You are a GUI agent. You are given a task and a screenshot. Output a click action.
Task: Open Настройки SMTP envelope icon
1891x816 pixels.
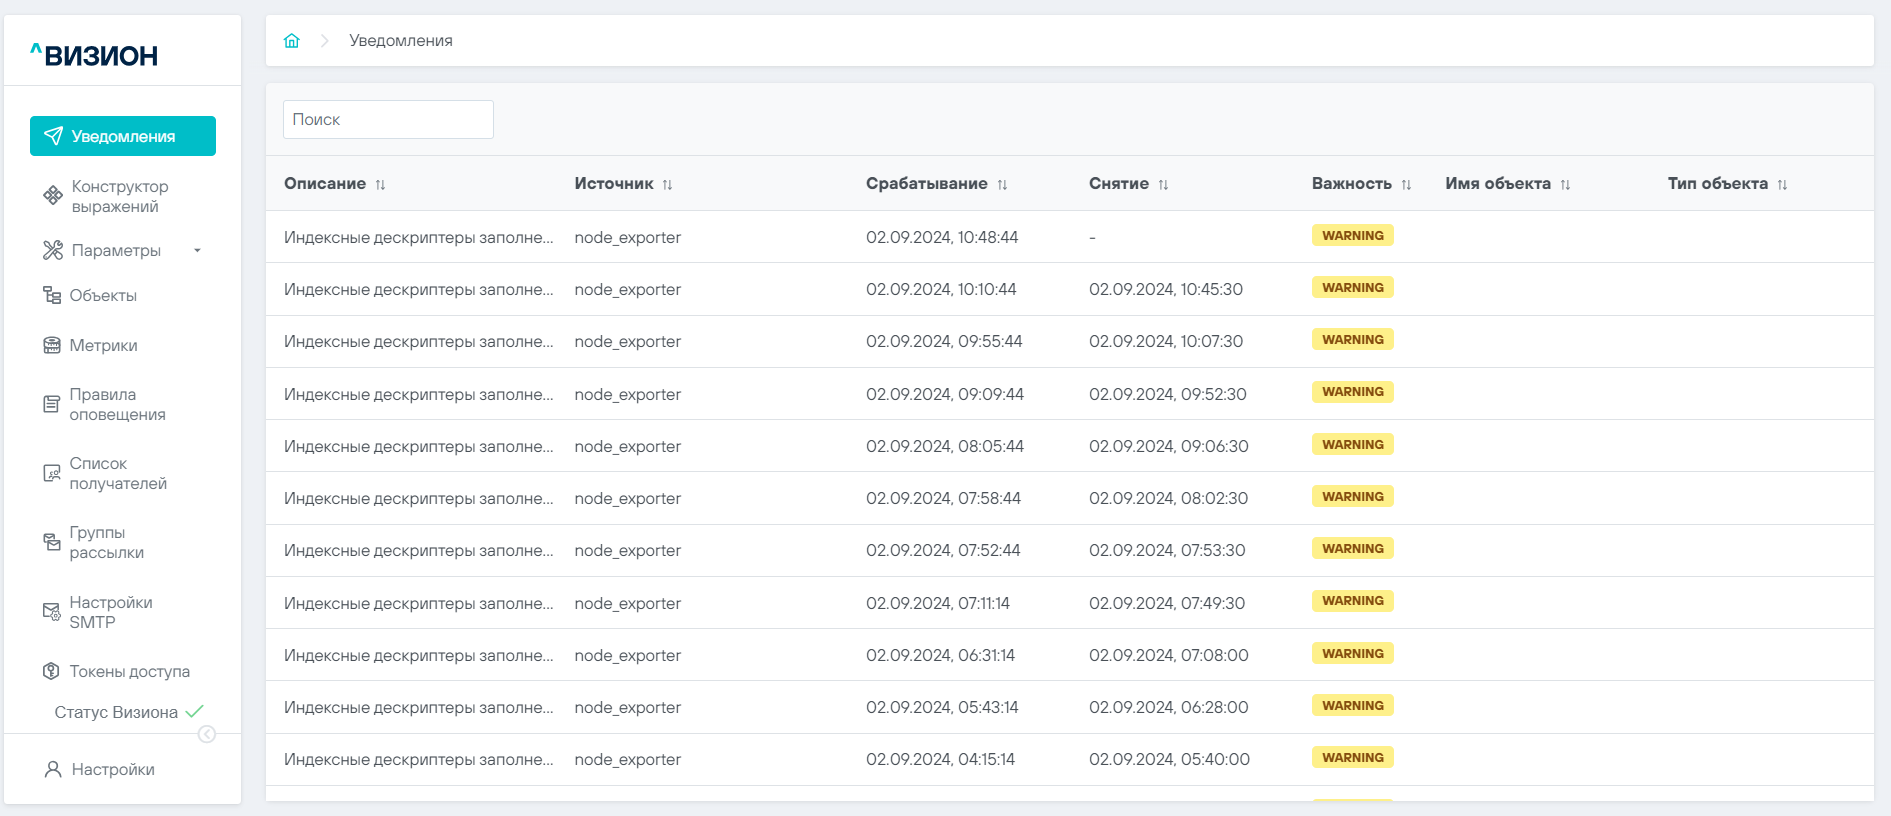52,612
